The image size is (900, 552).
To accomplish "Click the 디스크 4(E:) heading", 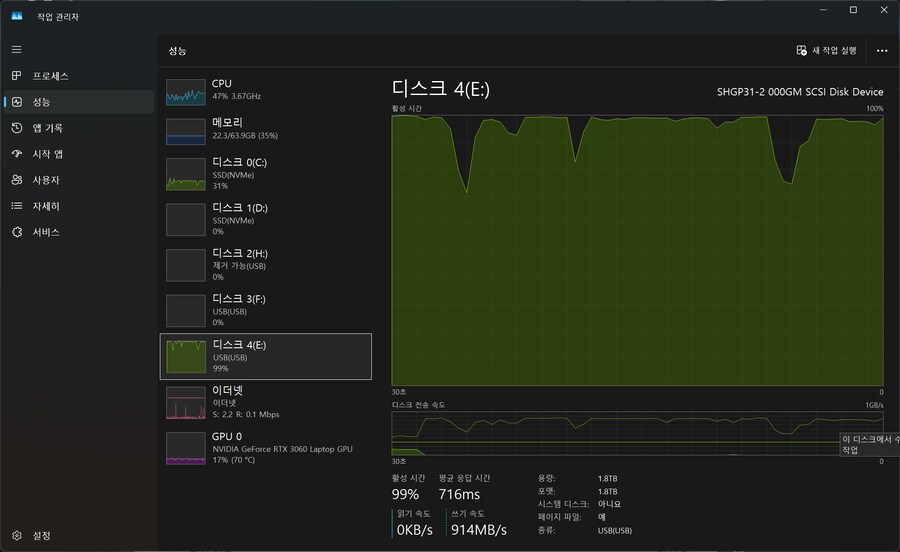I will pyautogui.click(x=441, y=88).
